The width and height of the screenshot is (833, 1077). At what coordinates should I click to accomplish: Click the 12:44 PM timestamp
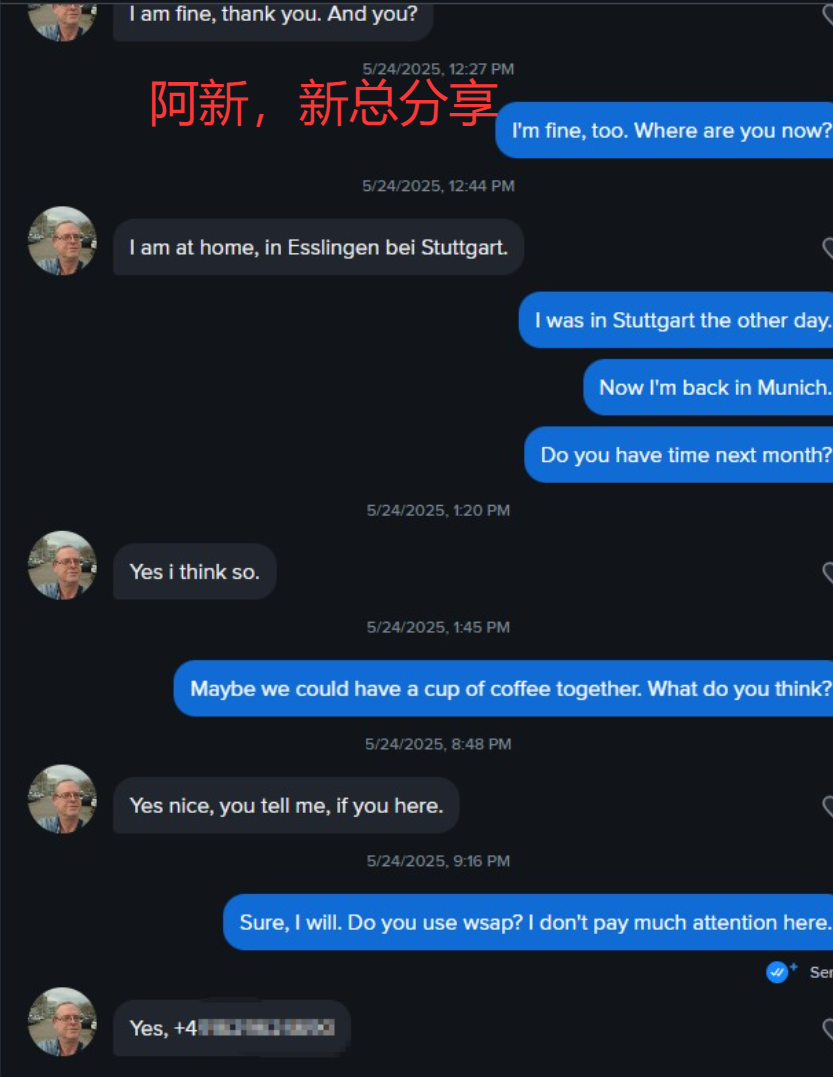[438, 186]
